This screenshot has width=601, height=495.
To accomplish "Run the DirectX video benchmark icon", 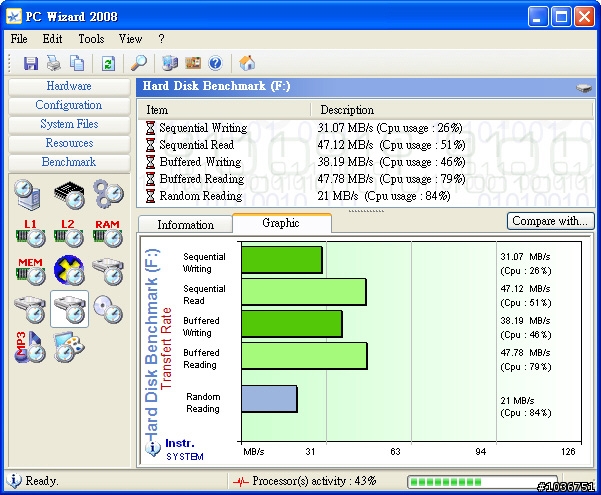I will click(69, 270).
